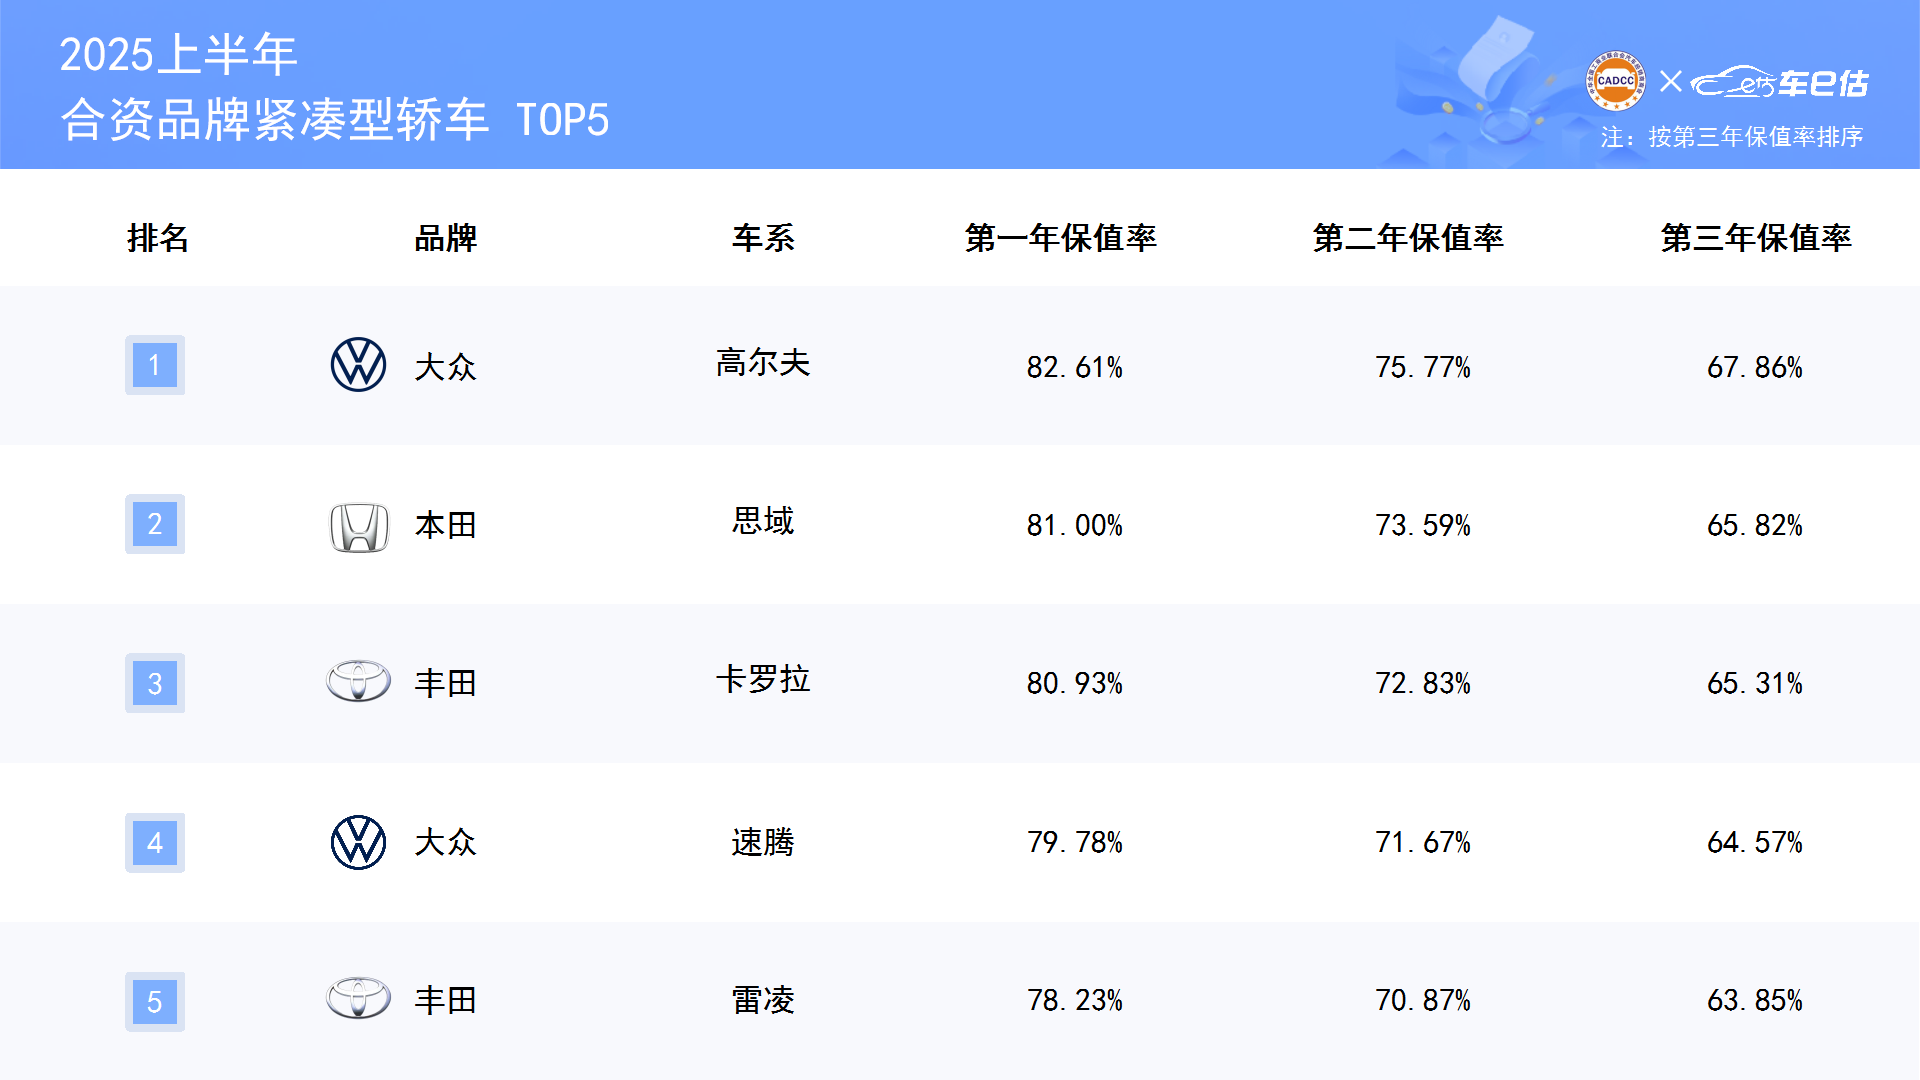
Task: Click the 67.86% third-year value
Action: (1755, 367)
